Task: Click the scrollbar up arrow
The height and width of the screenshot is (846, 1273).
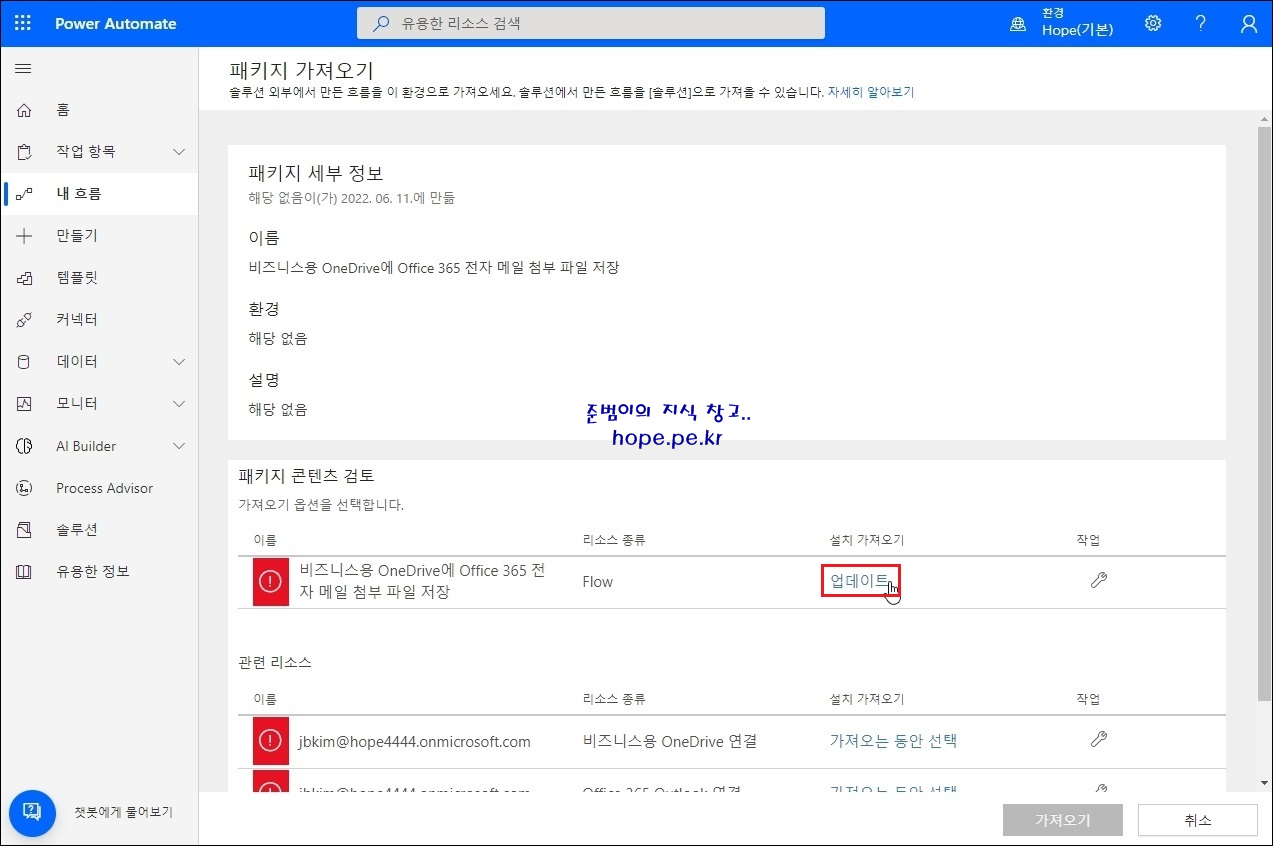Action: coord(1264,119)
